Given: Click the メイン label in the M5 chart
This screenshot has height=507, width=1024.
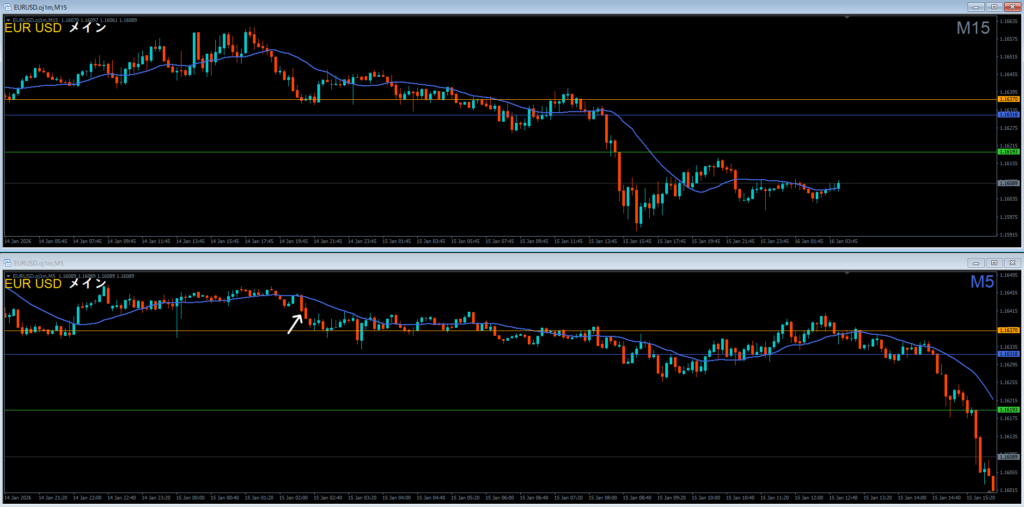Looking at the screenshot, I should point(87,284).
